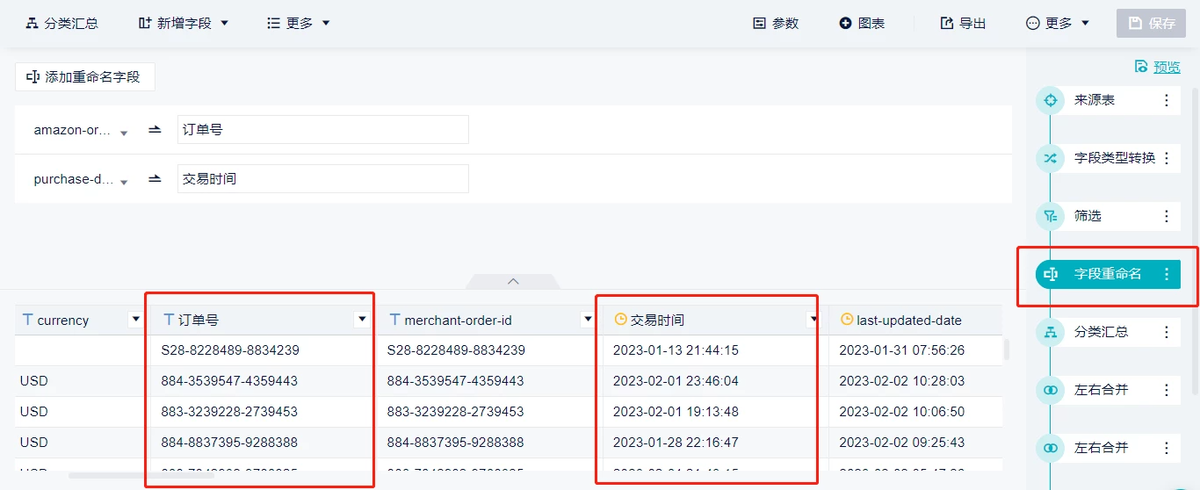Image resolution: width=1200 pixels, height=490 pixels.
Task: Click the cell 2023-02-02 10:06:50
Action: 902,412
